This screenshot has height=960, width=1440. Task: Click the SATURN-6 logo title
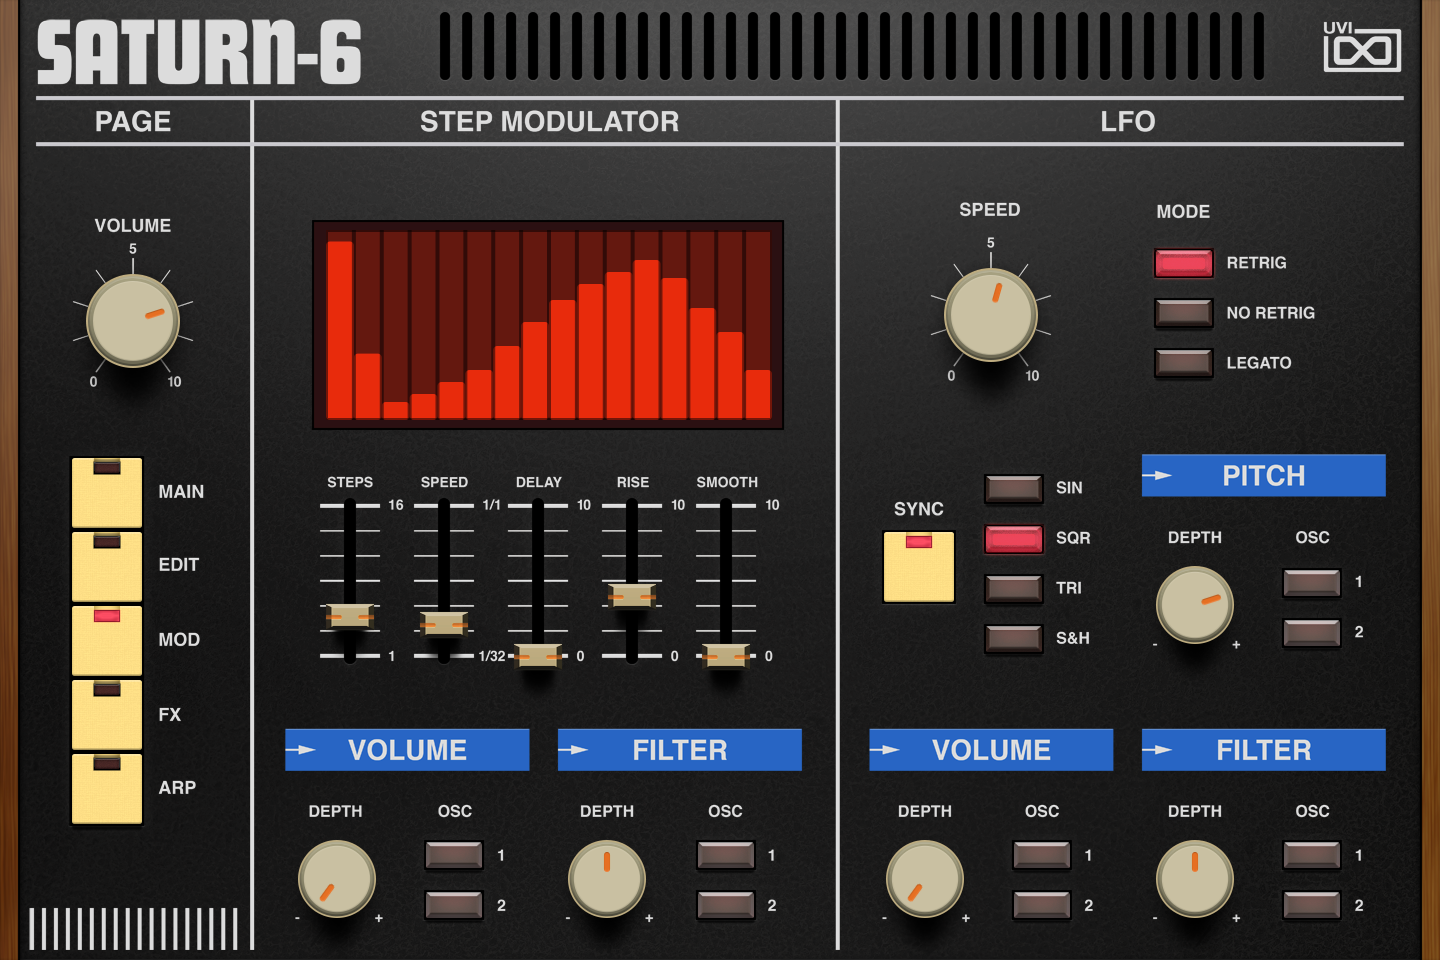[x=199, y=53]
